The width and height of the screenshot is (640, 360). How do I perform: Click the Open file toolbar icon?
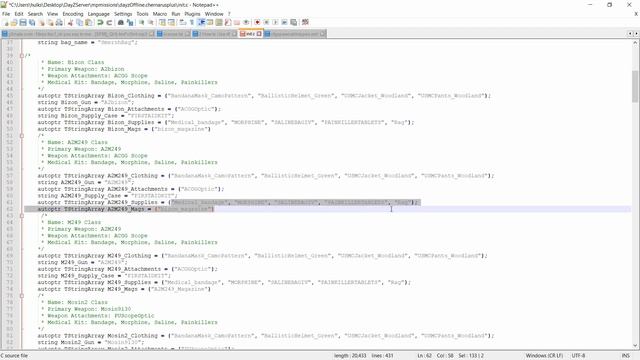click(x=14, y=22)
